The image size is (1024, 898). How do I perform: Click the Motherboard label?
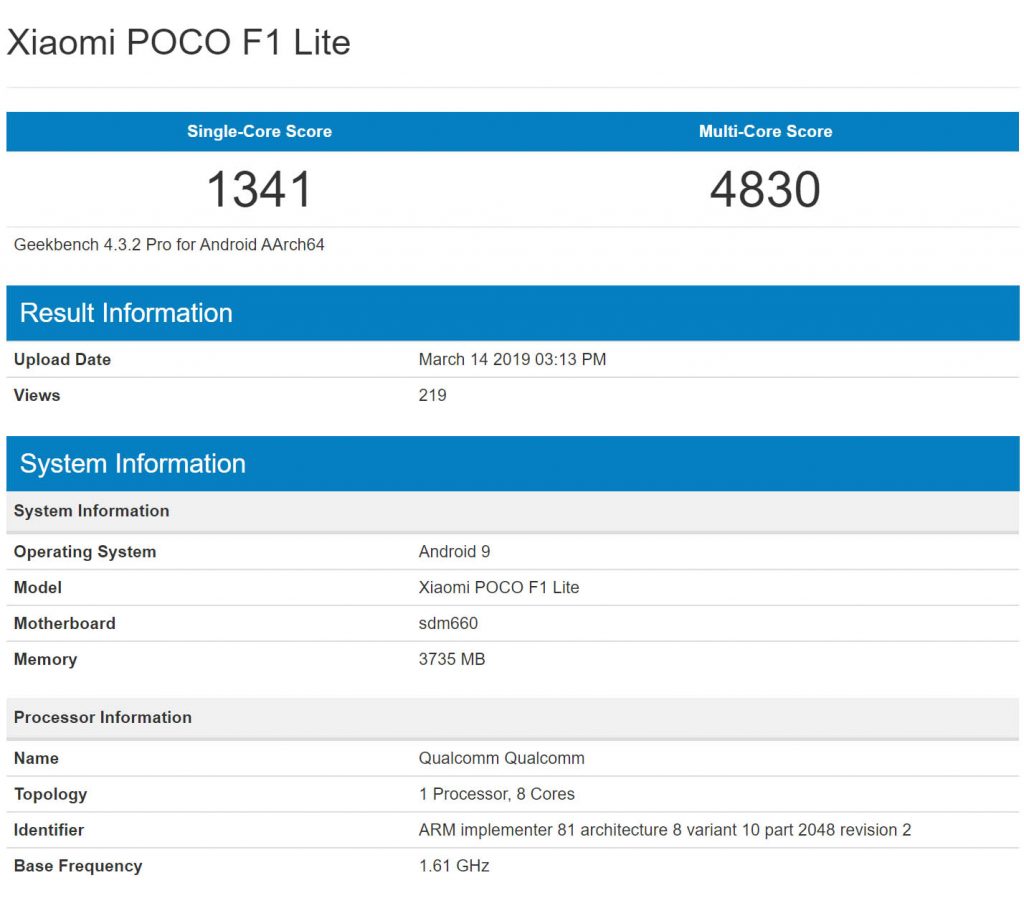click(65, 624)
